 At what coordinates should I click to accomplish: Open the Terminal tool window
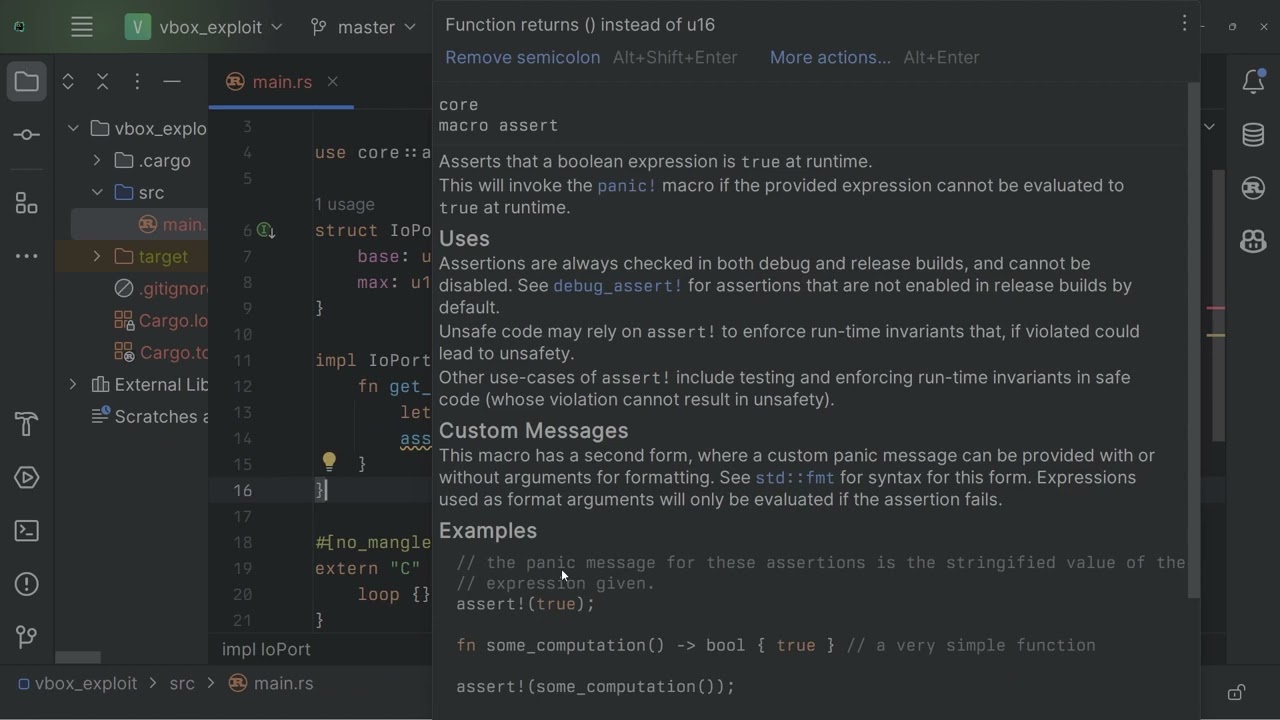tap(27, 531)
